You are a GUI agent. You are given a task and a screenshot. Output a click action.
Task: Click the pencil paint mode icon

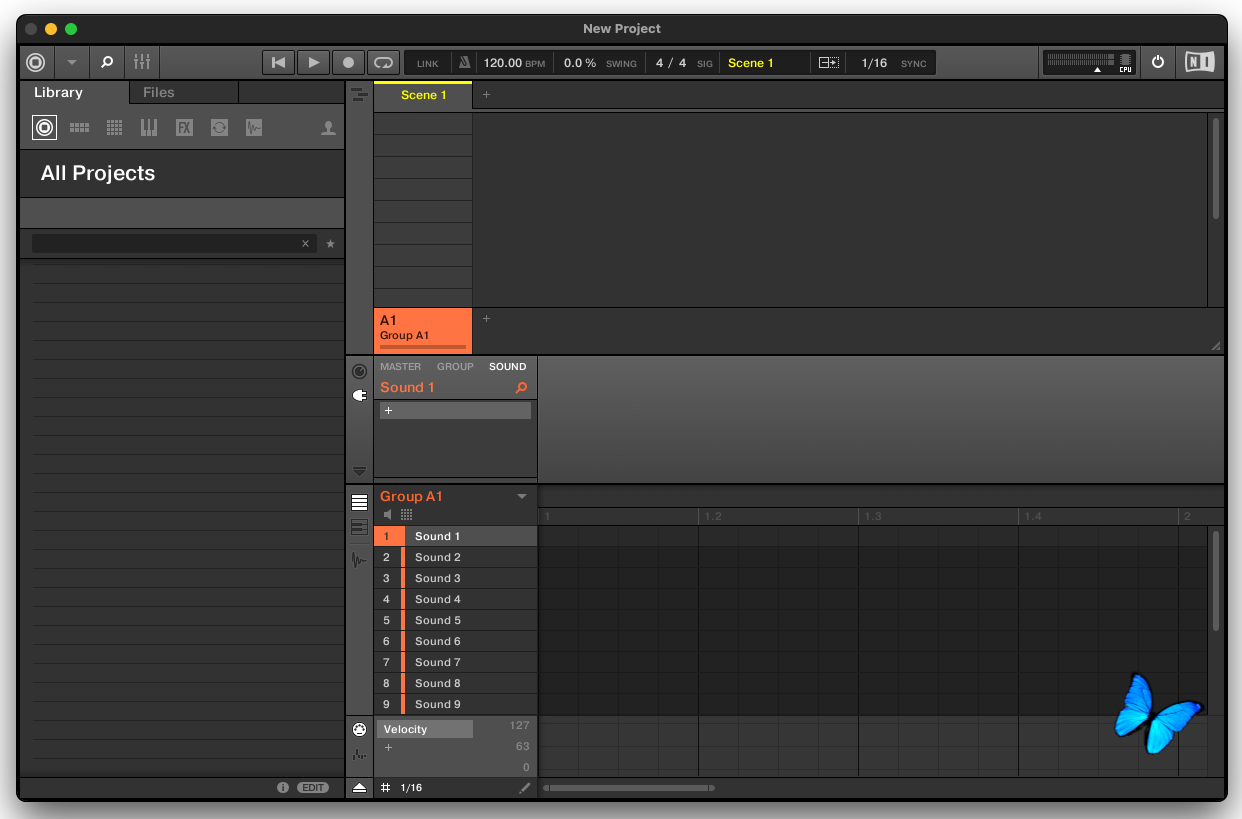tap(525, 788)
